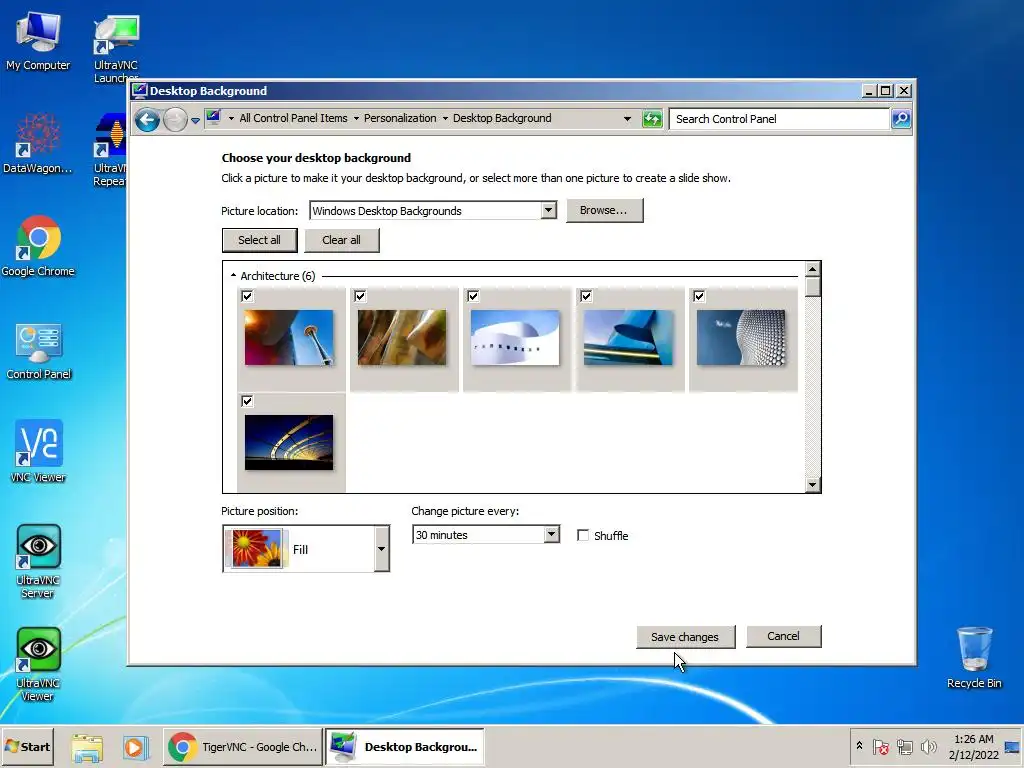Open DataWagon desktop shortcut
Viewport: 1024px width, 768px height.
click(x=37, y=144)
